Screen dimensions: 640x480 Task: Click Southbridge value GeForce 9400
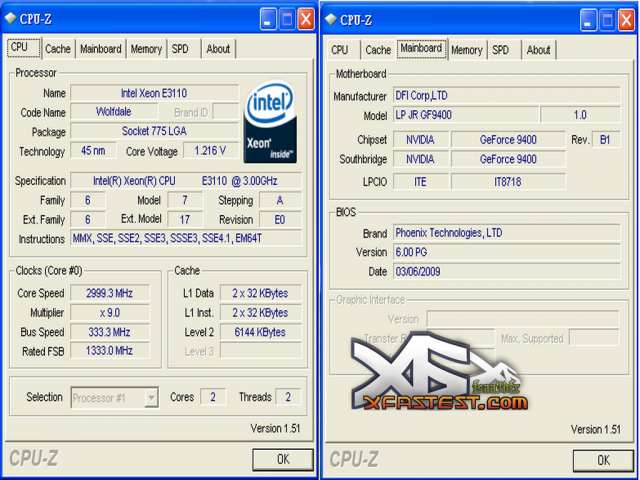[x=508, y=159]
